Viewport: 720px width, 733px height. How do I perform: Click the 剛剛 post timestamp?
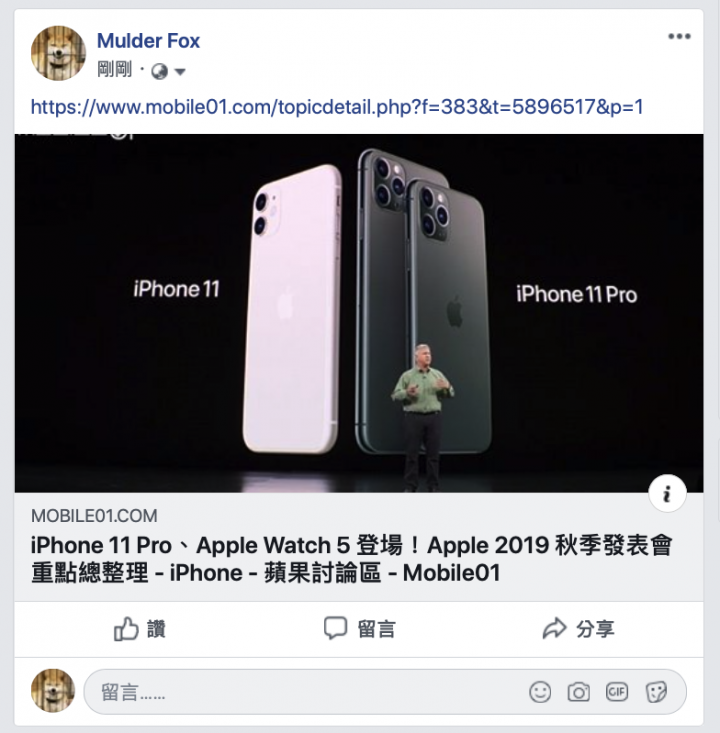(x=114, y=70)
